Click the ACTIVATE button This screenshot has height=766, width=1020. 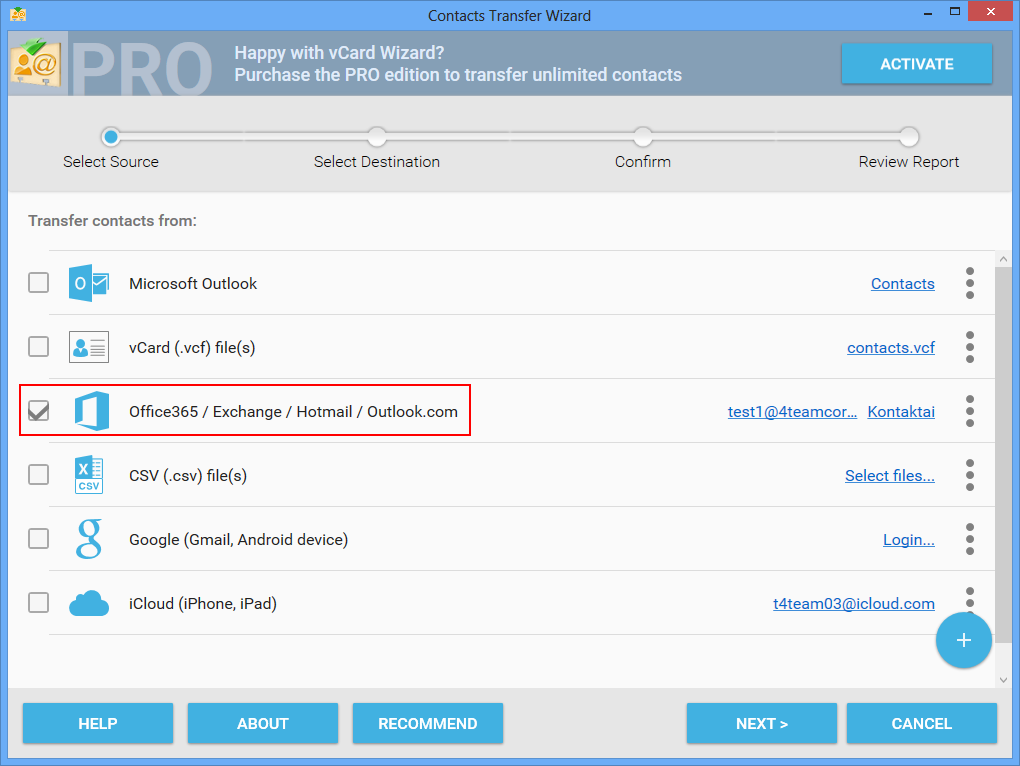[x=917, y=64]
